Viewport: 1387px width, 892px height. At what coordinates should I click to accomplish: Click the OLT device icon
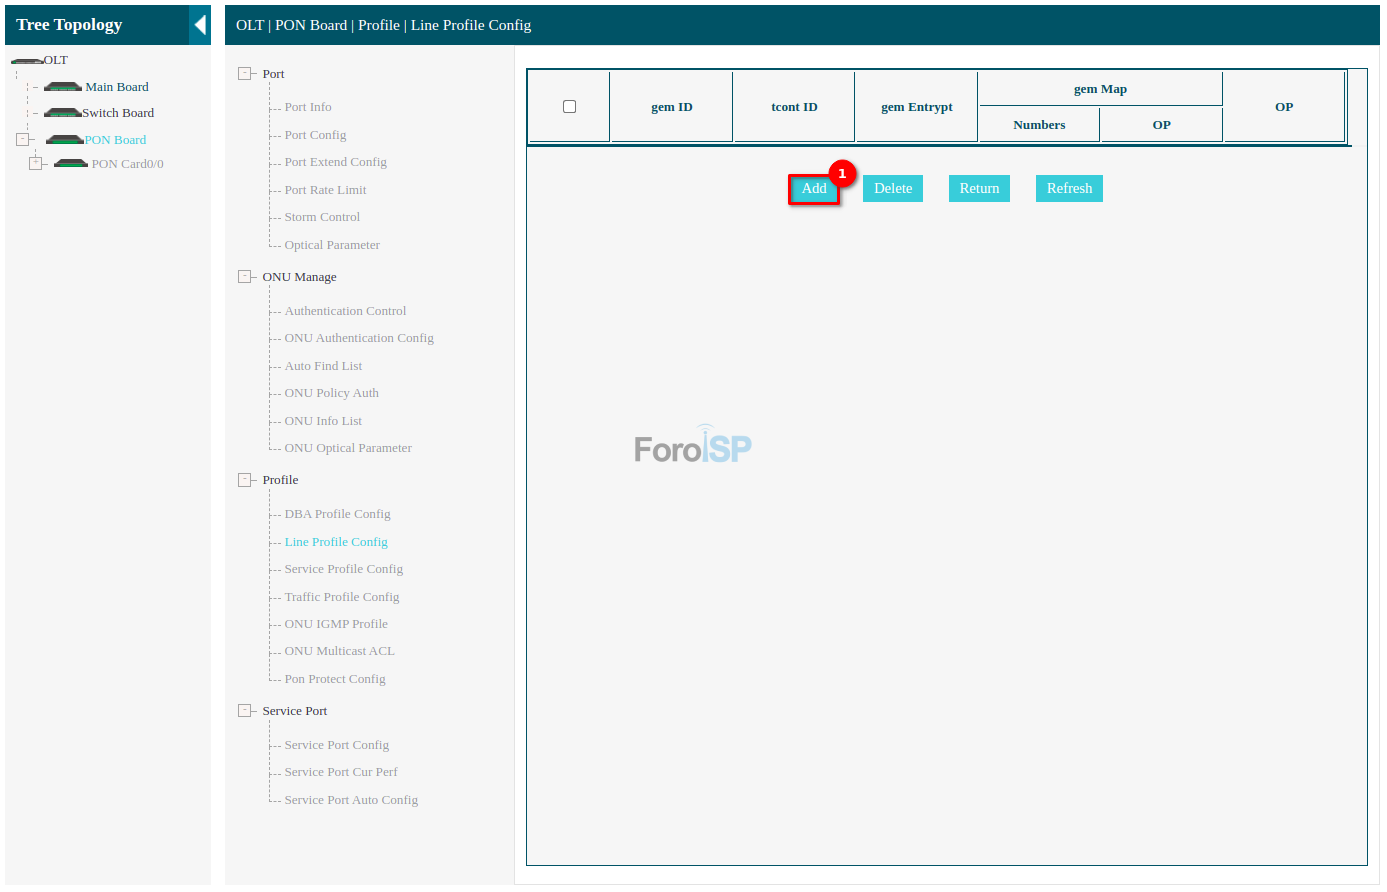coord(27,61)
